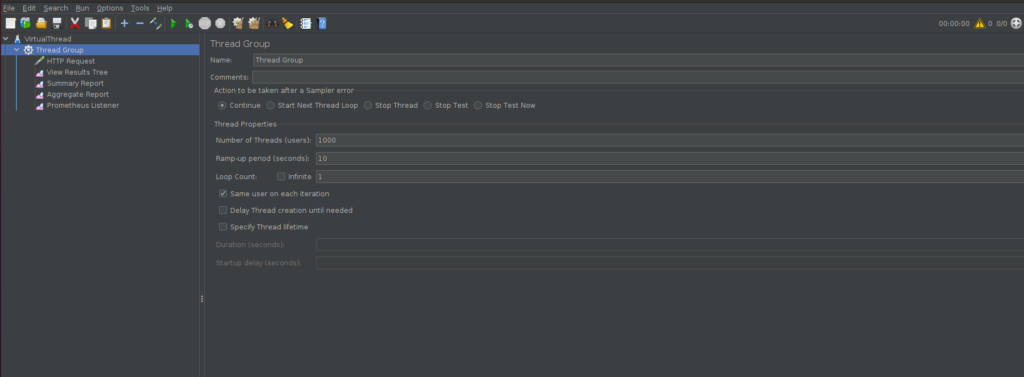
Task: Click the Search binoculars icon
Action: tap(272, 24)
